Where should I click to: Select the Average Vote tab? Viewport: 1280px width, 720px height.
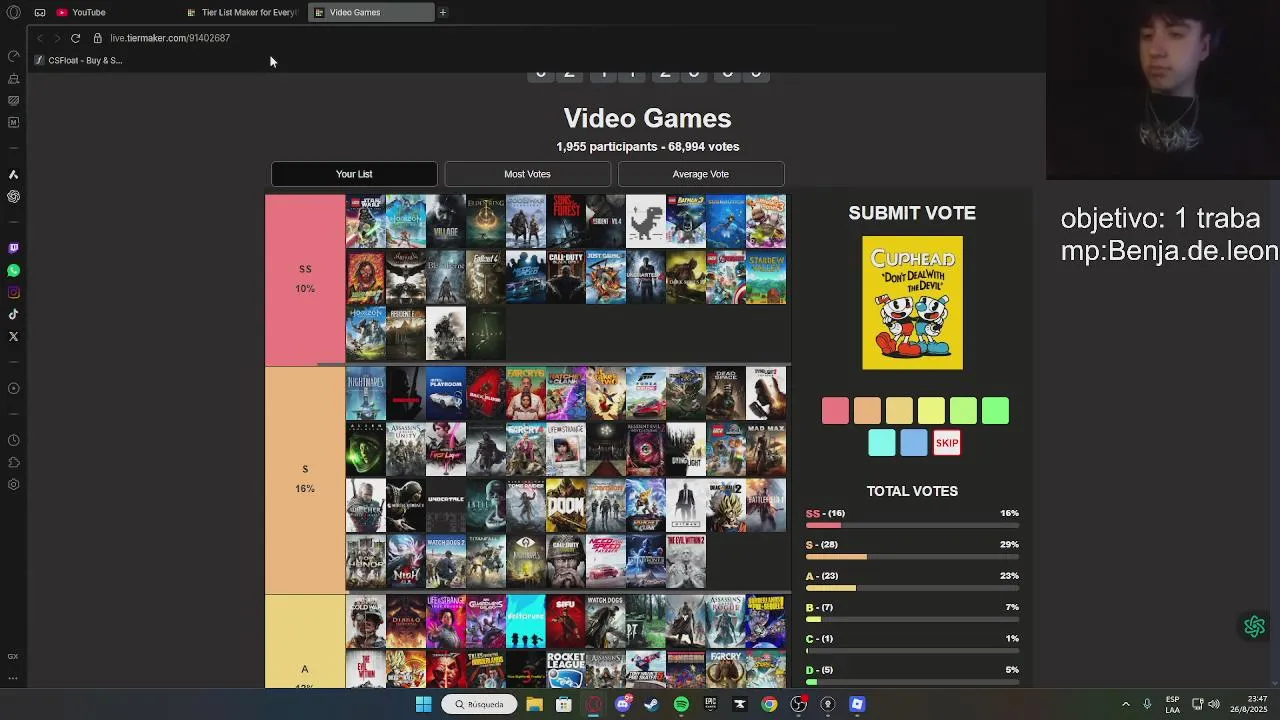click(x=701, y=174)
